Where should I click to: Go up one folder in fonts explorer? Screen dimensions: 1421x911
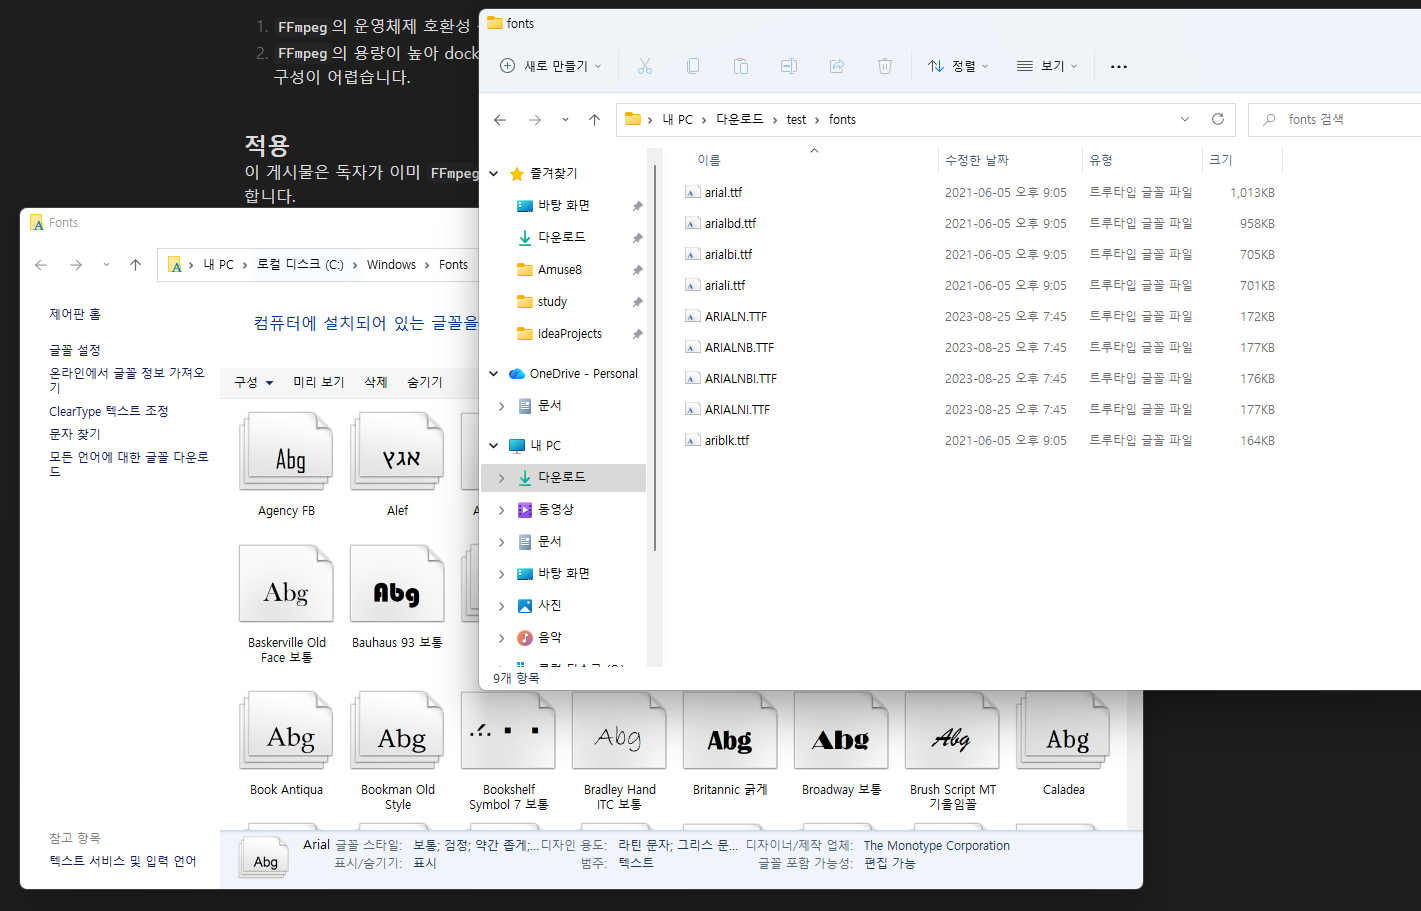[595, 120]
